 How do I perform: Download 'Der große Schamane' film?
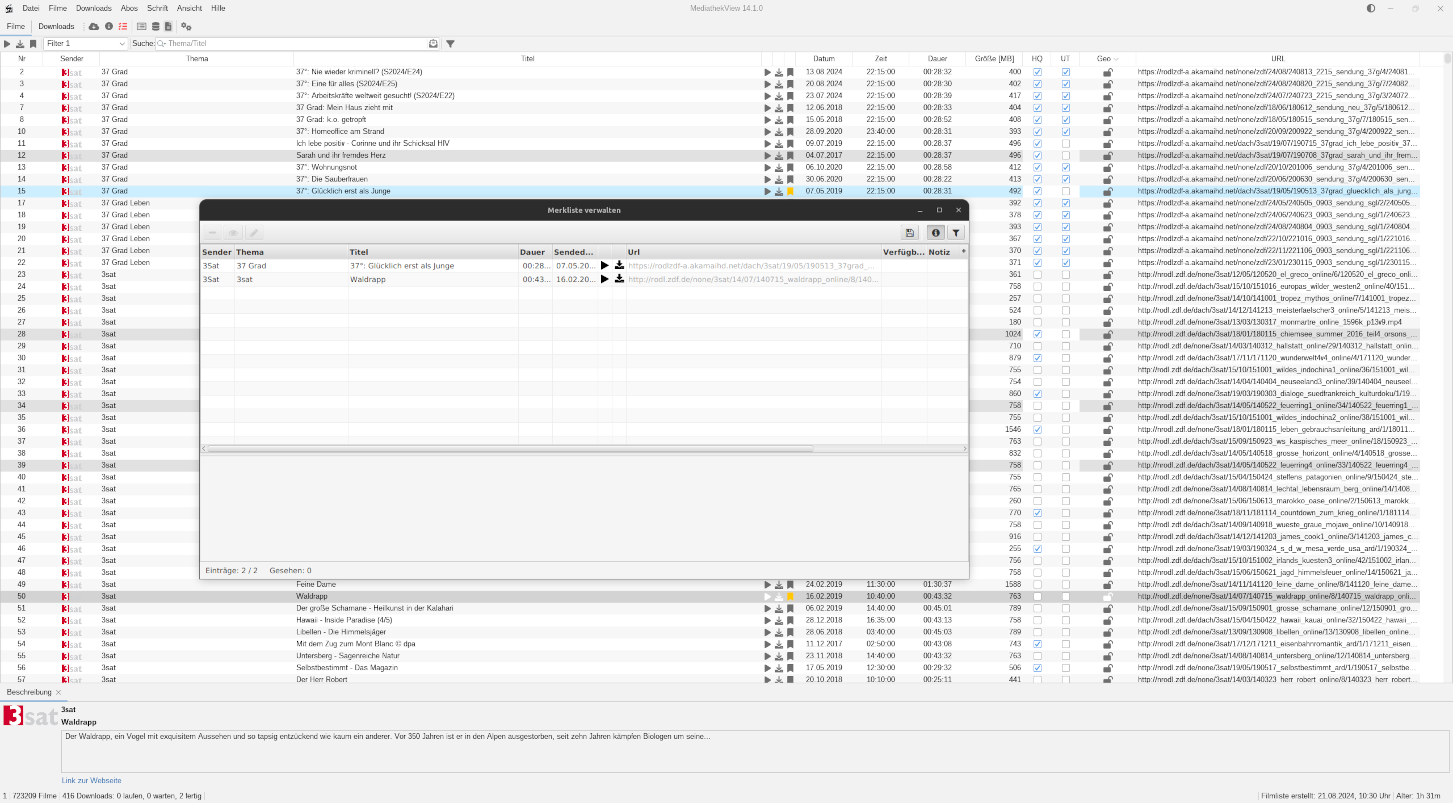tap(779, 608)
